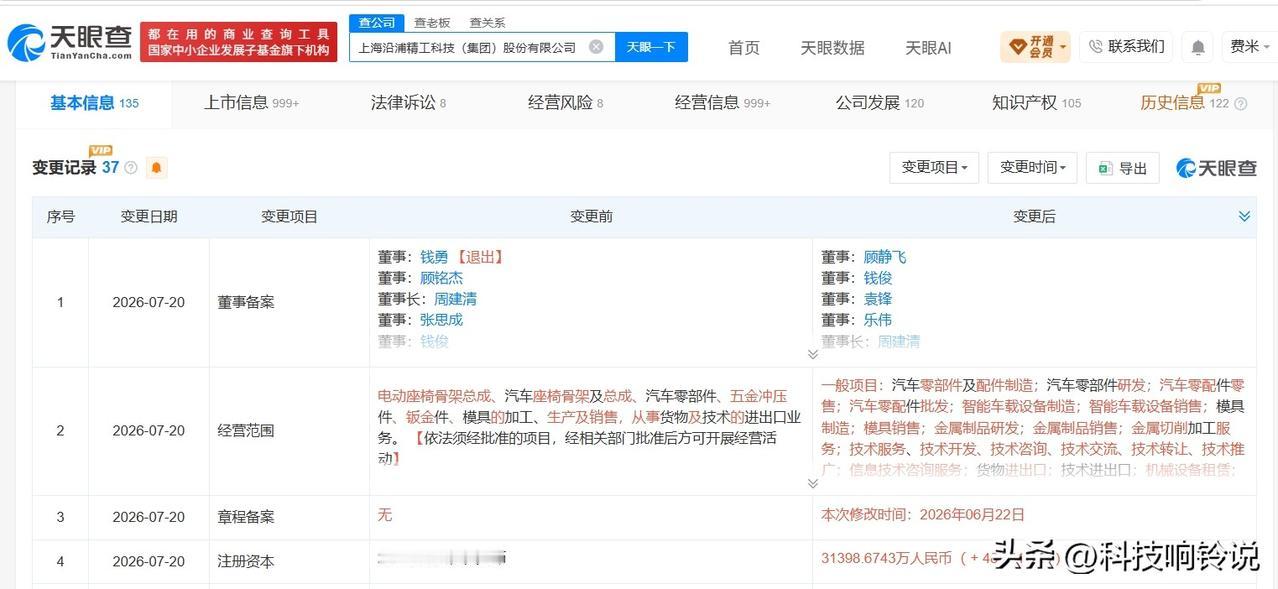This screenshot has height=589, width=1278.
Task: Open director link 乐伟
Action: click(878, 320)
